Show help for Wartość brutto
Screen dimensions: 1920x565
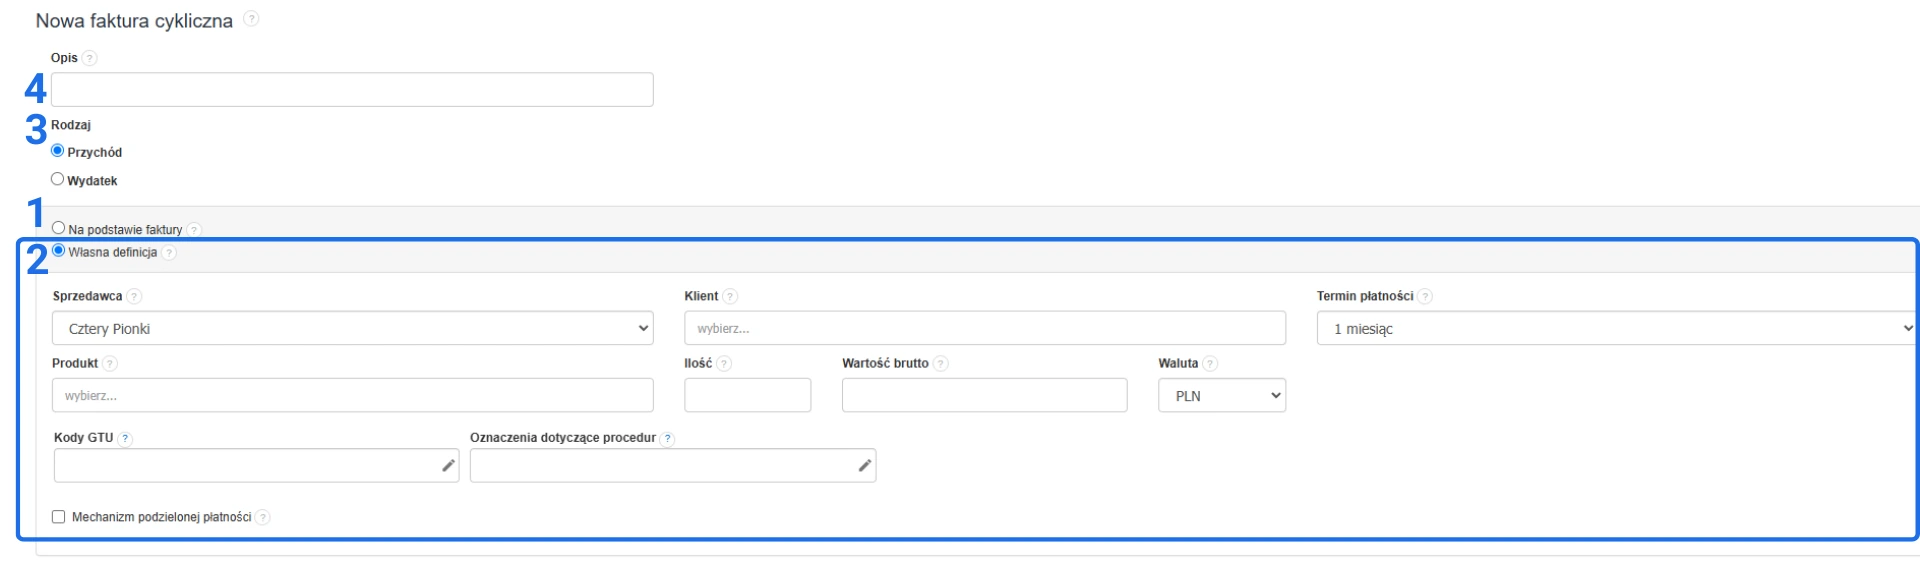pyautogui.click(x=940, y=364)
